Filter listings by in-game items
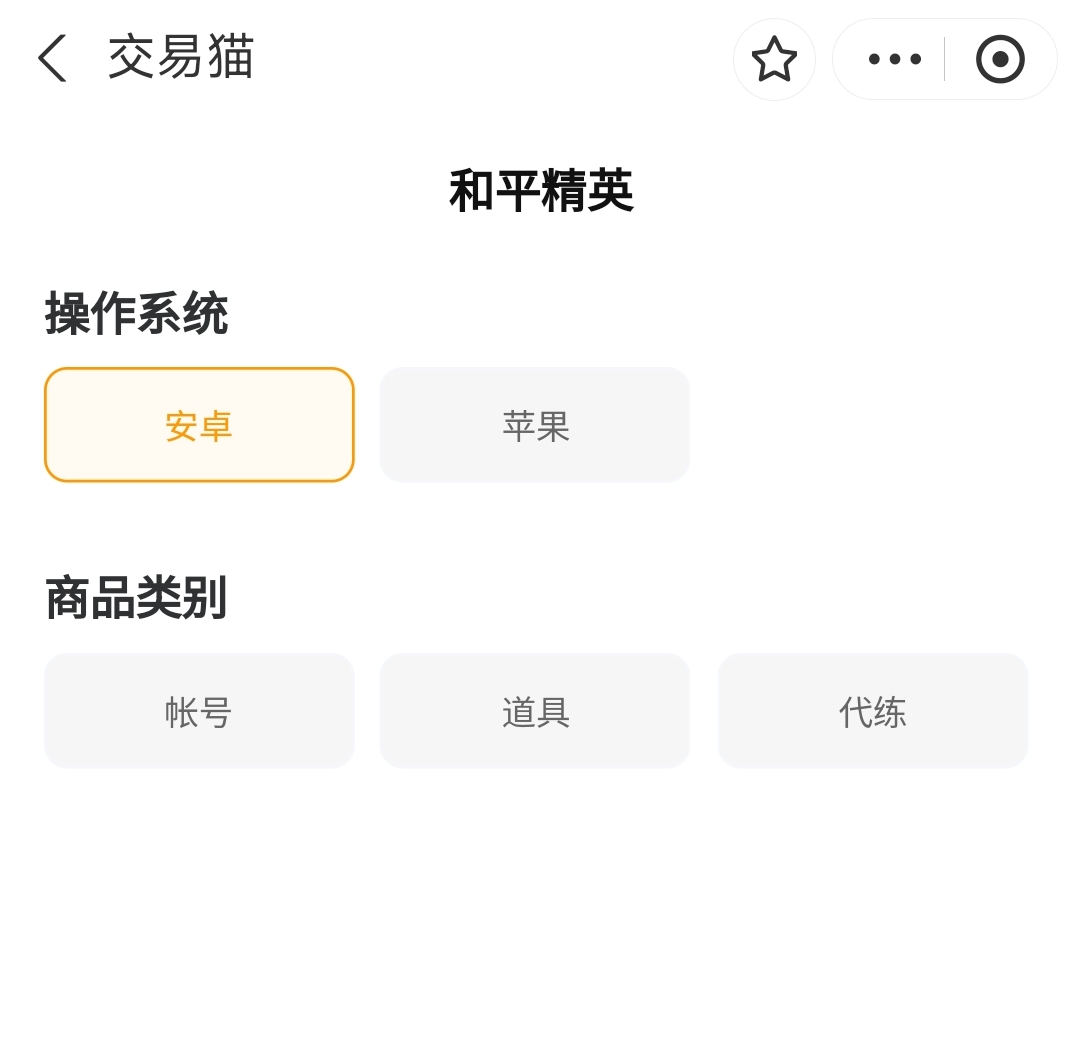 click(x=535, y=711)
